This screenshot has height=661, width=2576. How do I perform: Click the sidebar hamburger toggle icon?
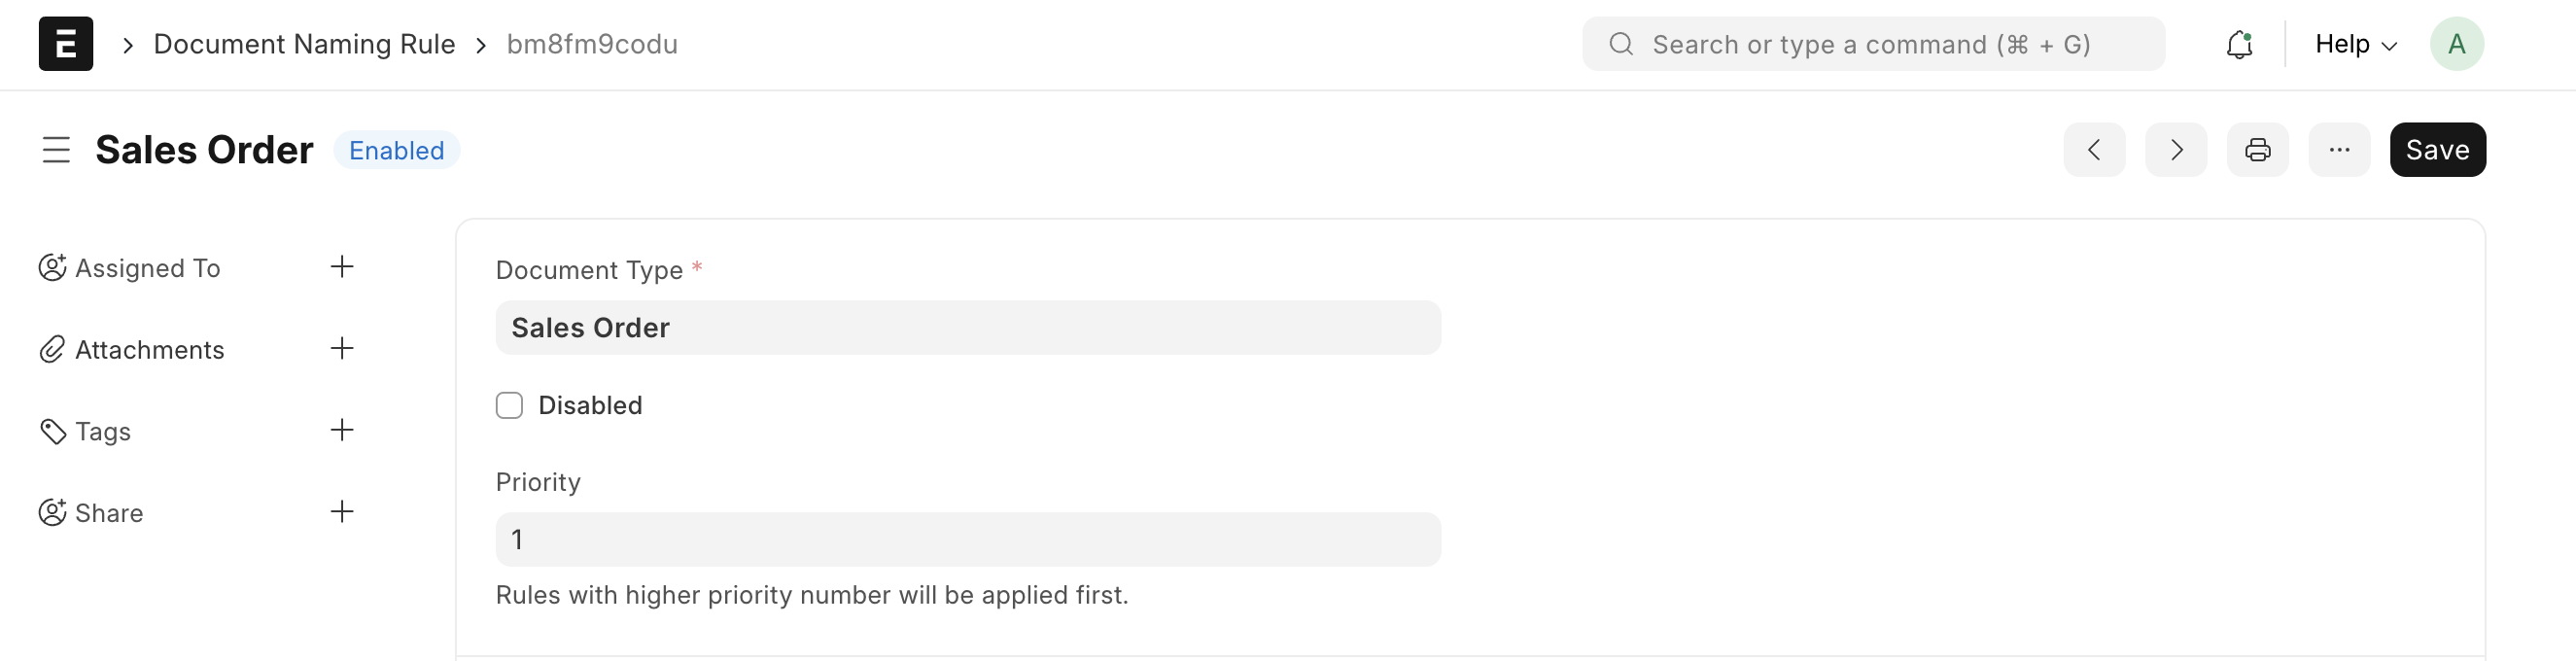(56, 149)
